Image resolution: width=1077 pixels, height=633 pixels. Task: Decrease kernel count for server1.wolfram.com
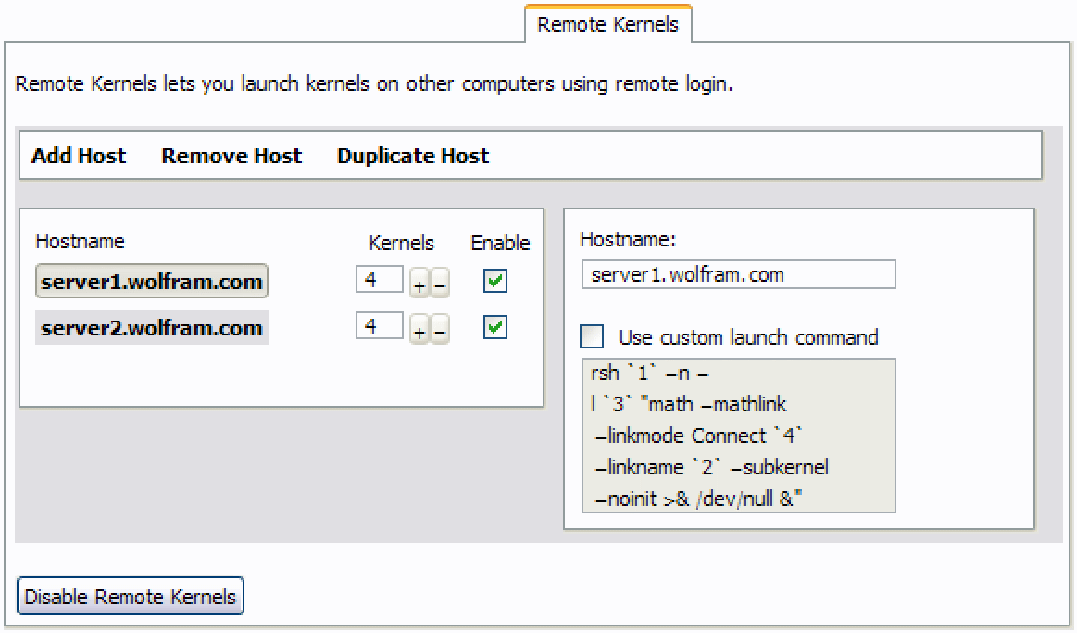pos(440,283)
